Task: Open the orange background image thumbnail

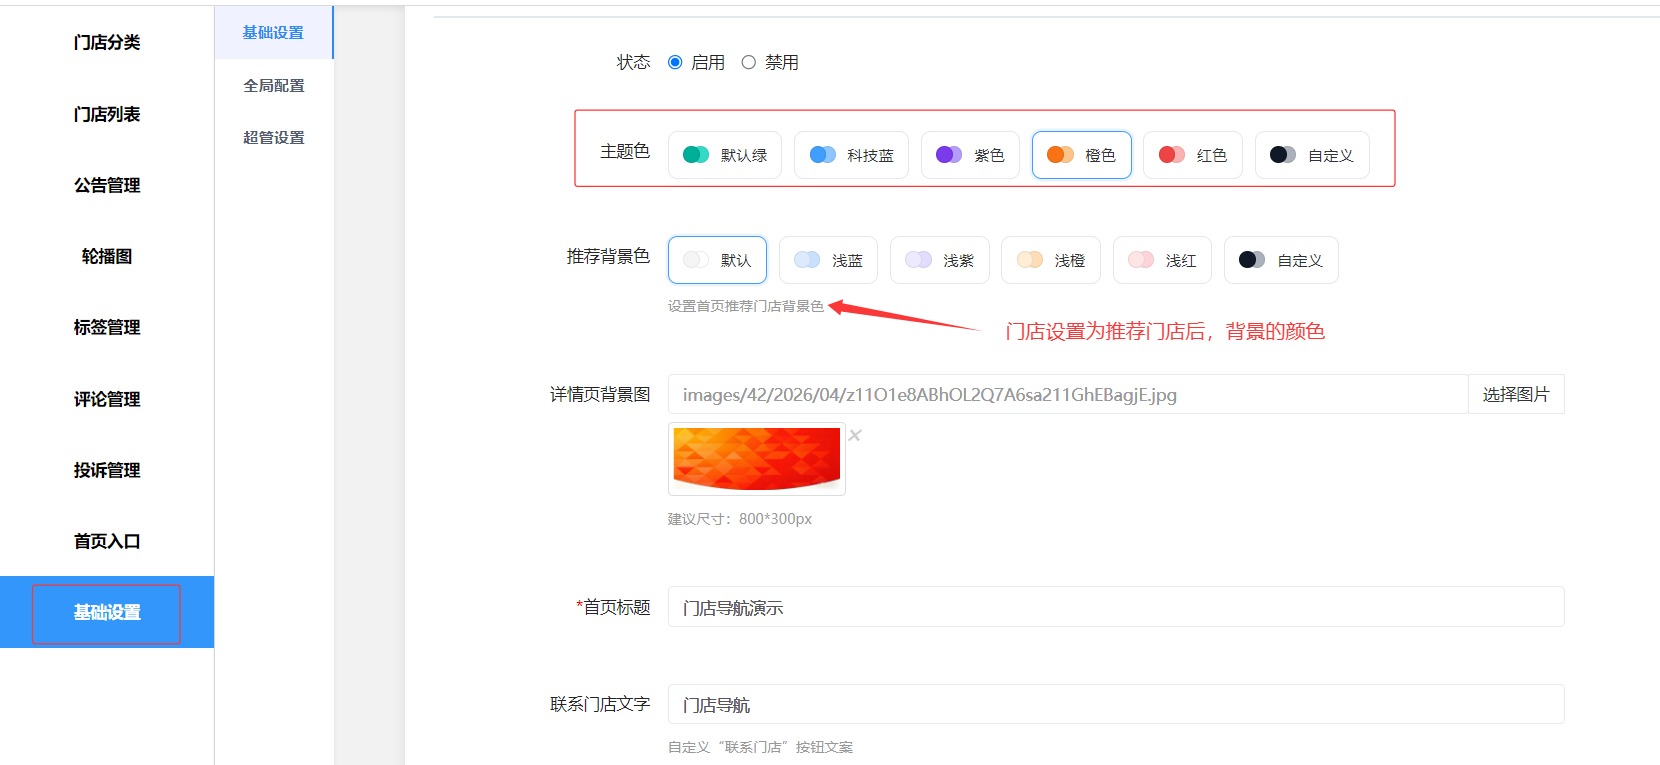Action: coord(756,459)
